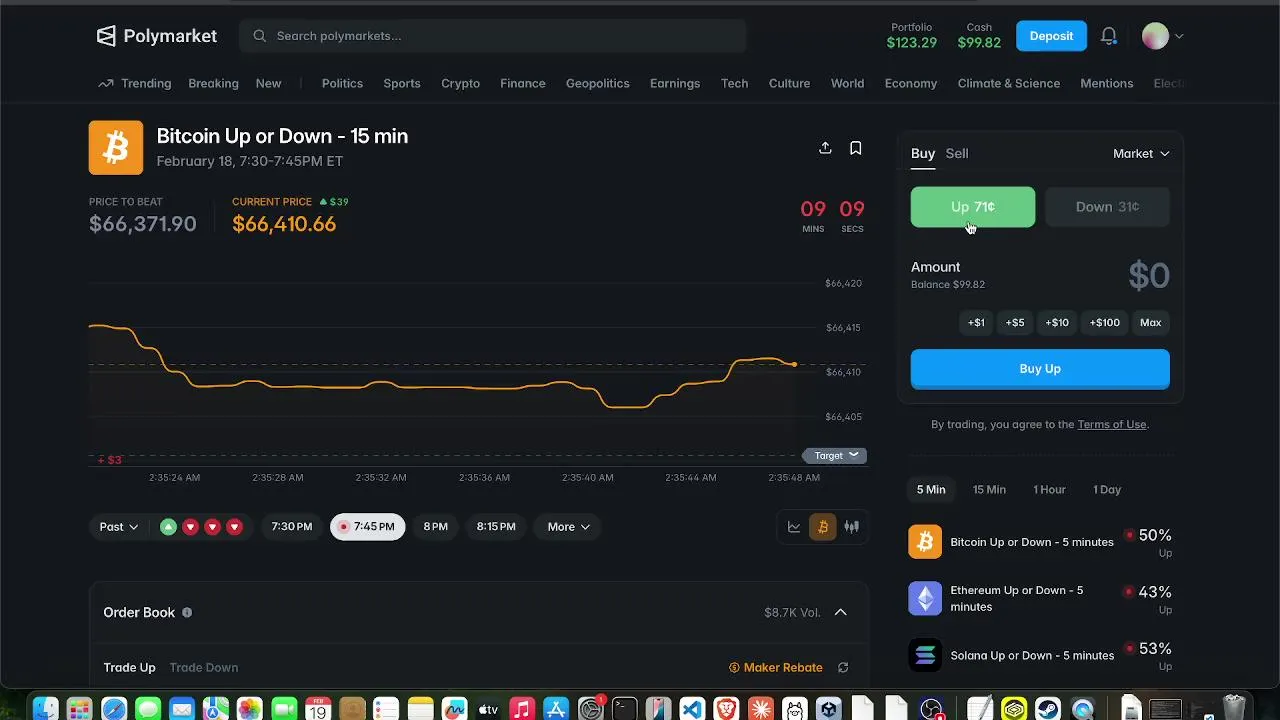Open the Market order type dropdown
Viewport: 1280px width, 720px height.
[x=1141, y=153]
